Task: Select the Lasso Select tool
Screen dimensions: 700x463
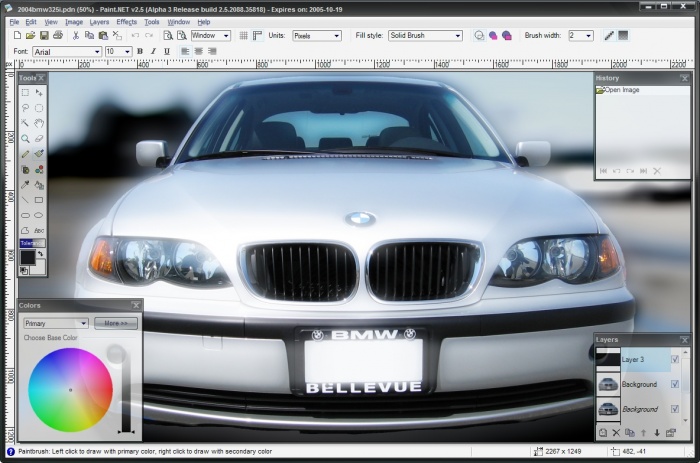Action: point(25,108)
